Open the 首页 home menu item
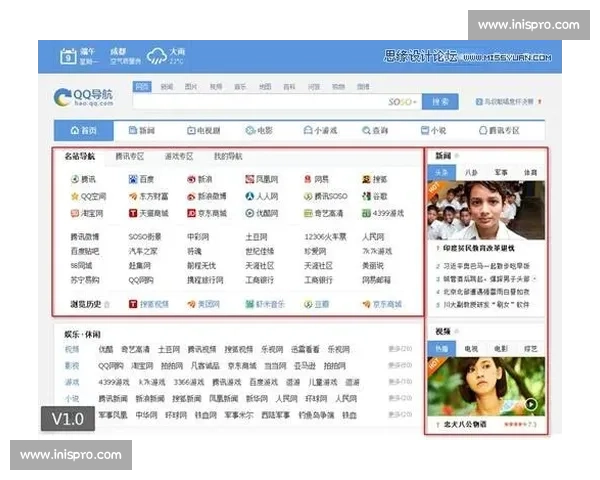The width and height of the screenshot is (600, 480). (84, 131)
